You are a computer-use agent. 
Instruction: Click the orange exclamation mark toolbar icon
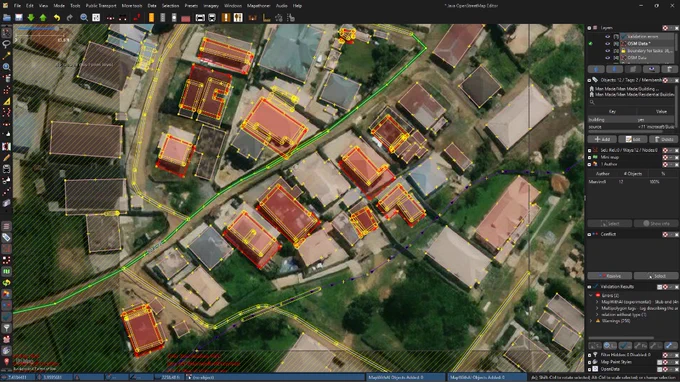[226, 18]
